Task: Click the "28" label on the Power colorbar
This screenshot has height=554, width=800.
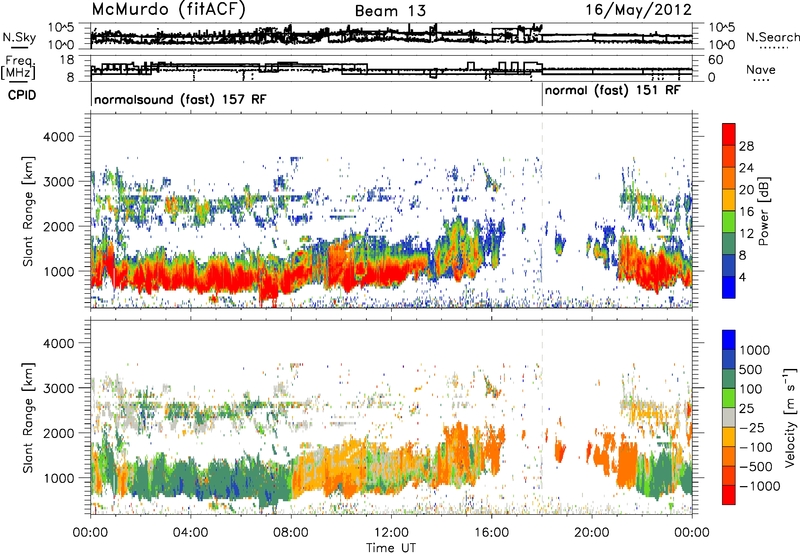Action: coord(746,146)
